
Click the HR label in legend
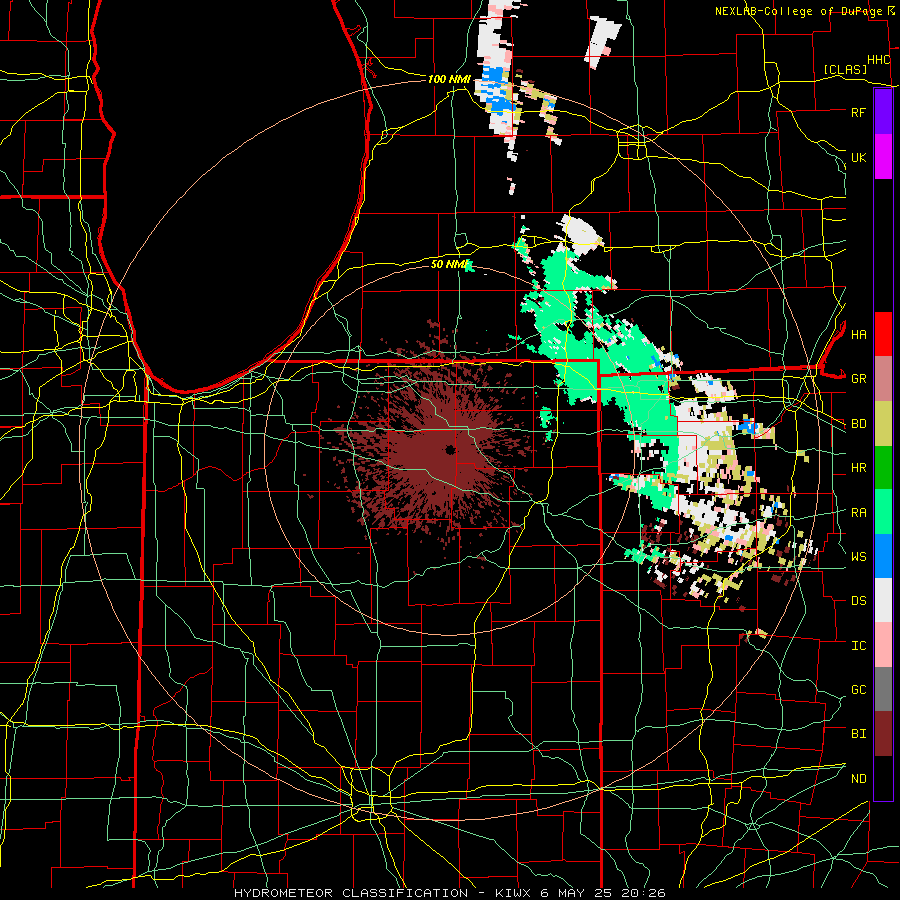(x=858, y=468)
